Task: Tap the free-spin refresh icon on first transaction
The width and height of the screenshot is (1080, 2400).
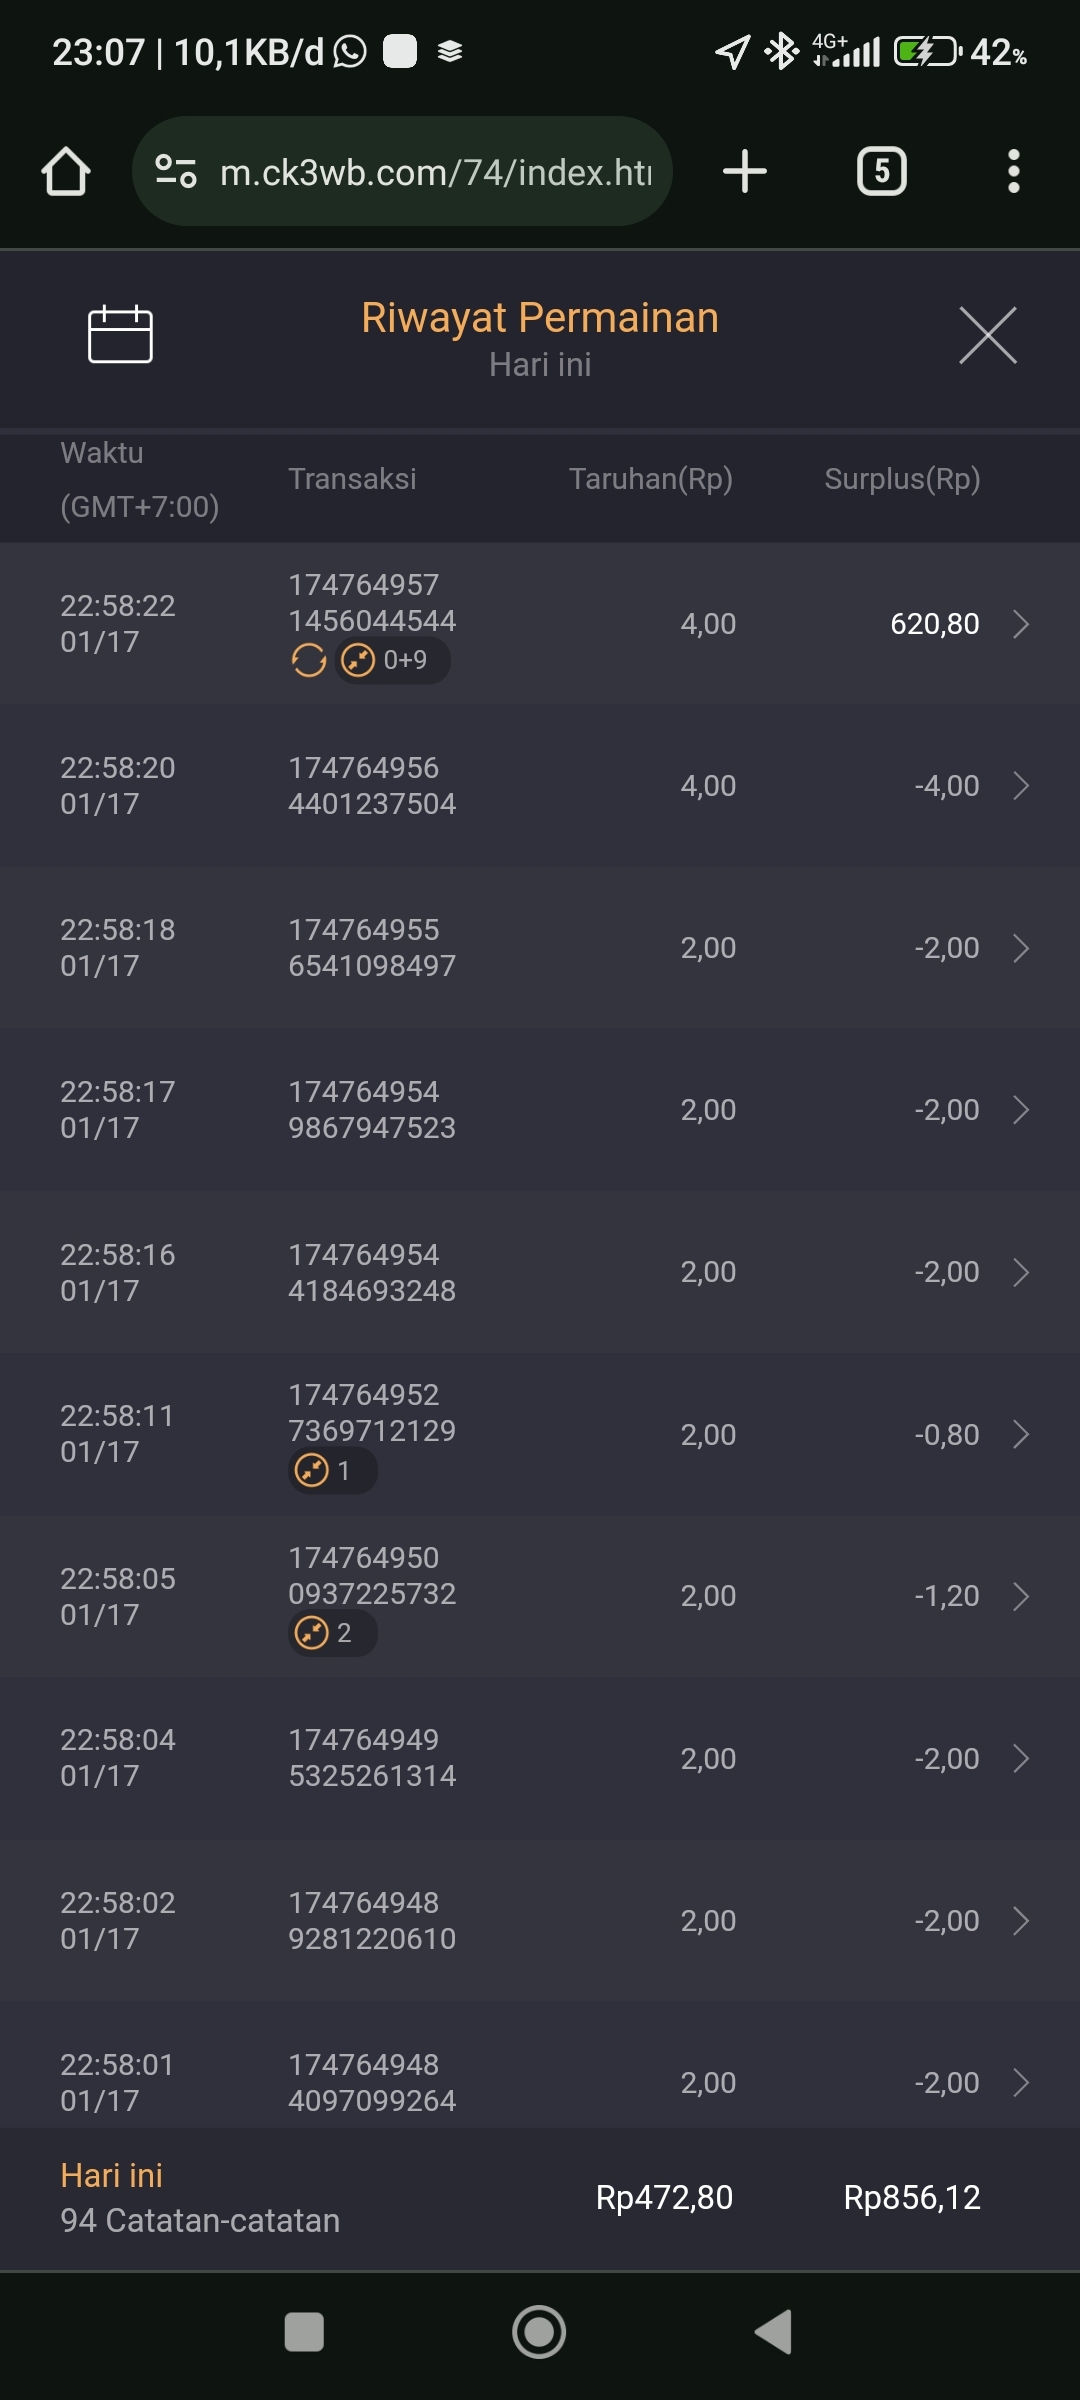Action: pos(309,660)
